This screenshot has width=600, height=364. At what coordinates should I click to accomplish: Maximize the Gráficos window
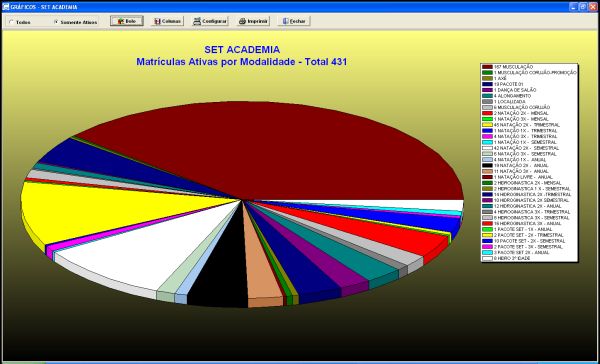click(583, 7)
